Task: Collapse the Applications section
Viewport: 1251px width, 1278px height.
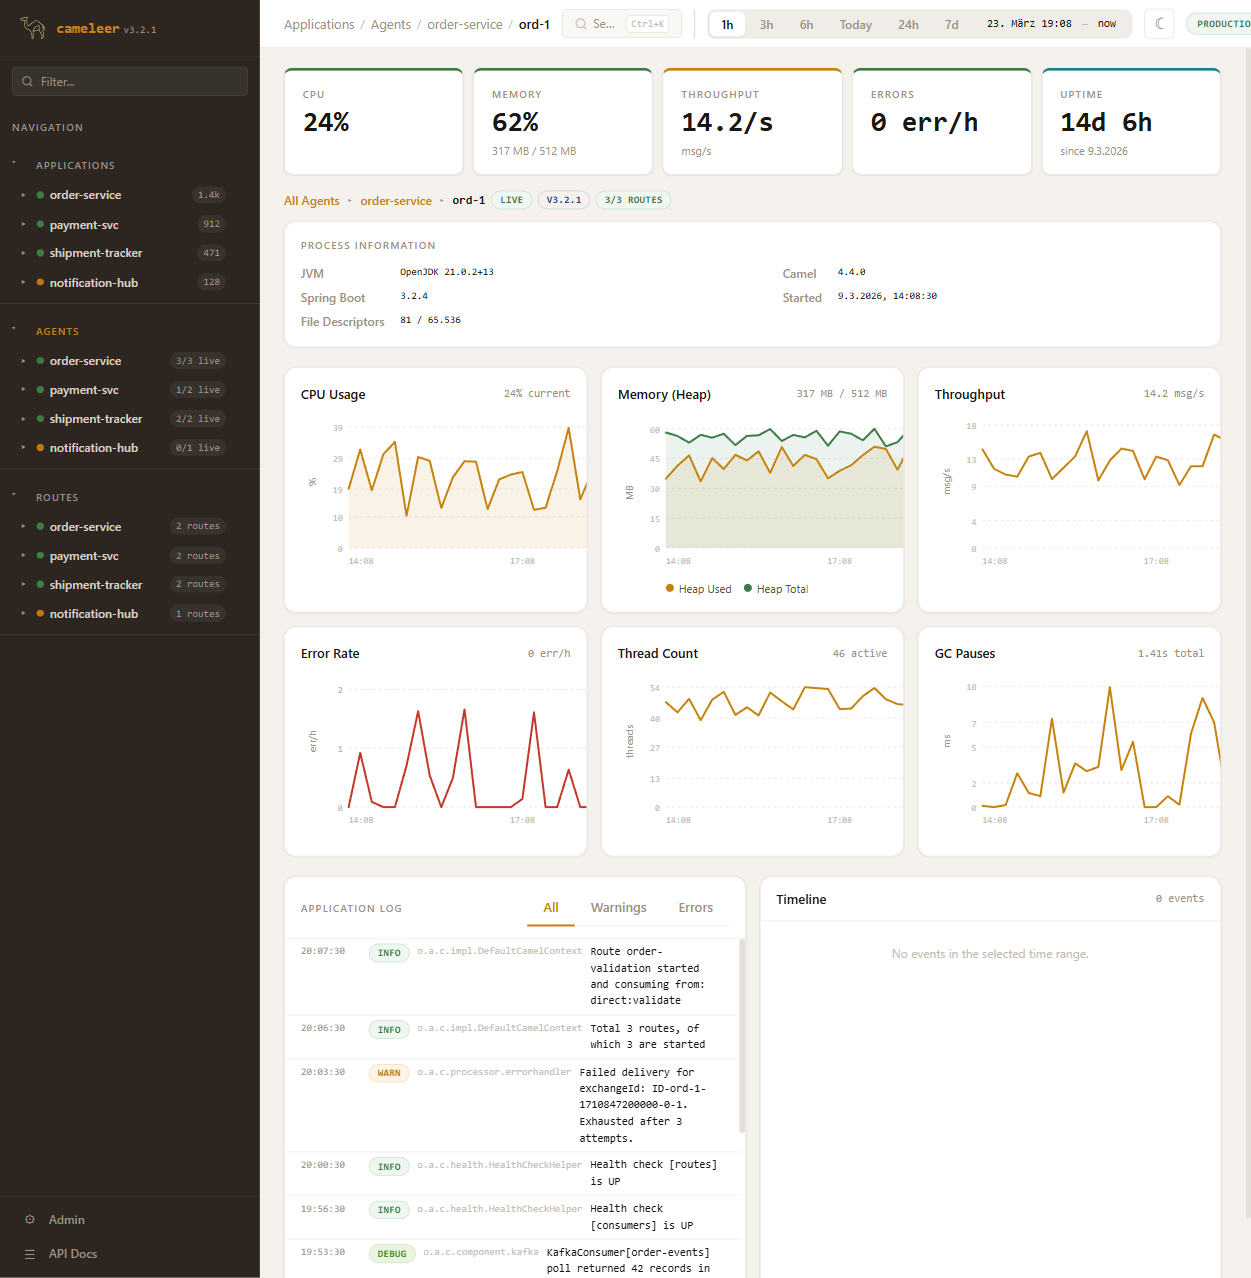Action: tap(14, 164)
